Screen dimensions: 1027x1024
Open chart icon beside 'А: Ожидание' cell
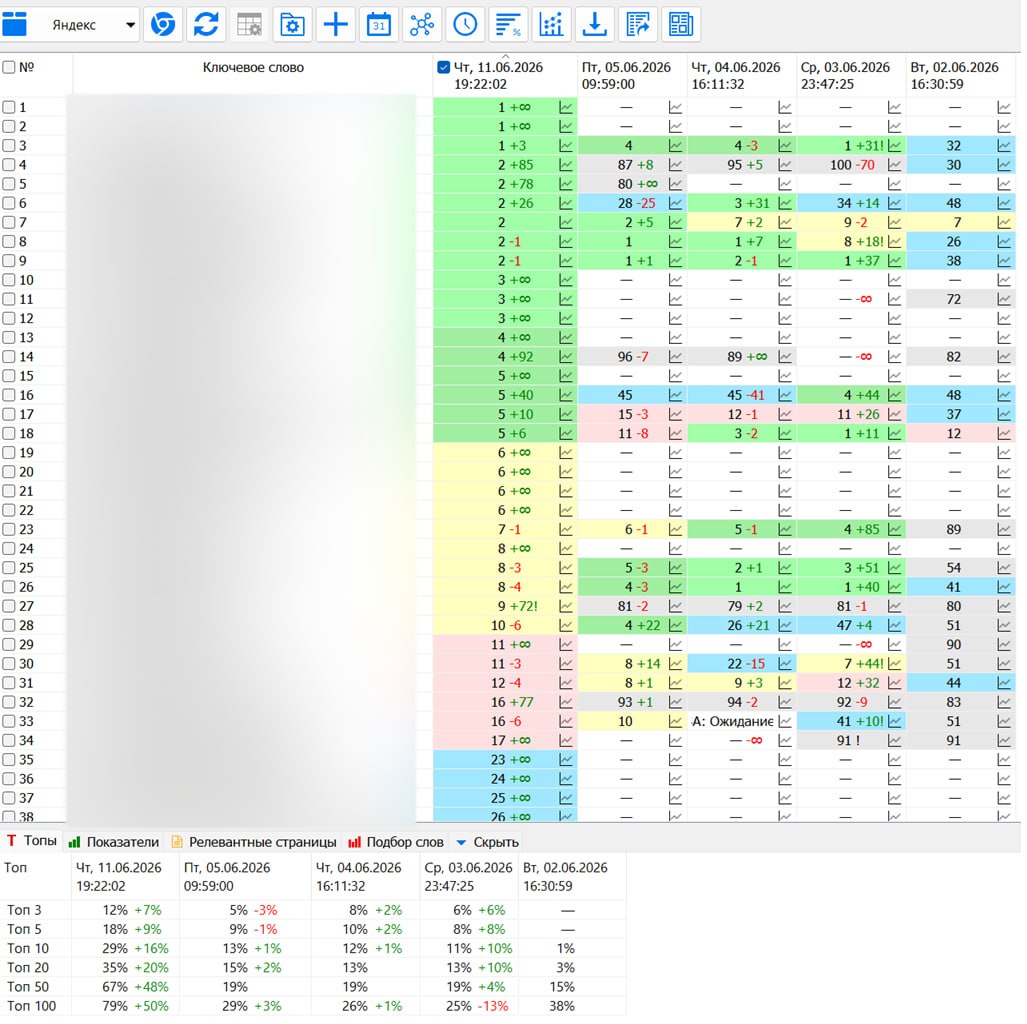785,721
